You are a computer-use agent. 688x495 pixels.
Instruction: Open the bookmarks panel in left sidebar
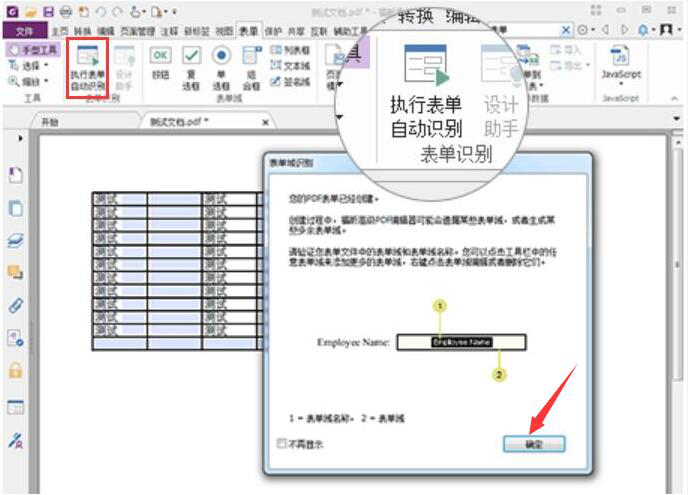click(16, 175)
